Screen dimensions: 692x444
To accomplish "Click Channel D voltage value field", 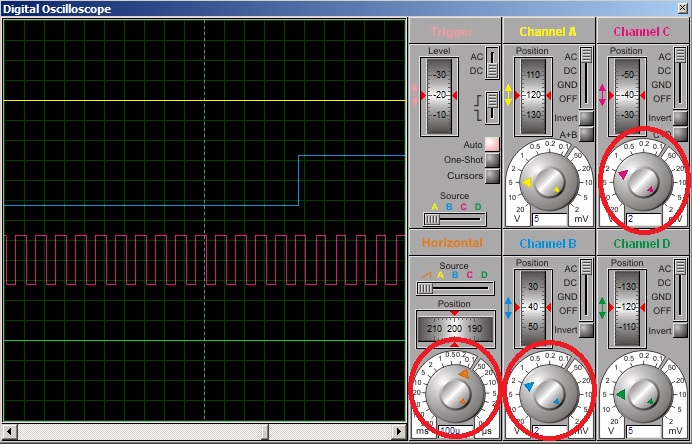I will (x=643, y=431).
